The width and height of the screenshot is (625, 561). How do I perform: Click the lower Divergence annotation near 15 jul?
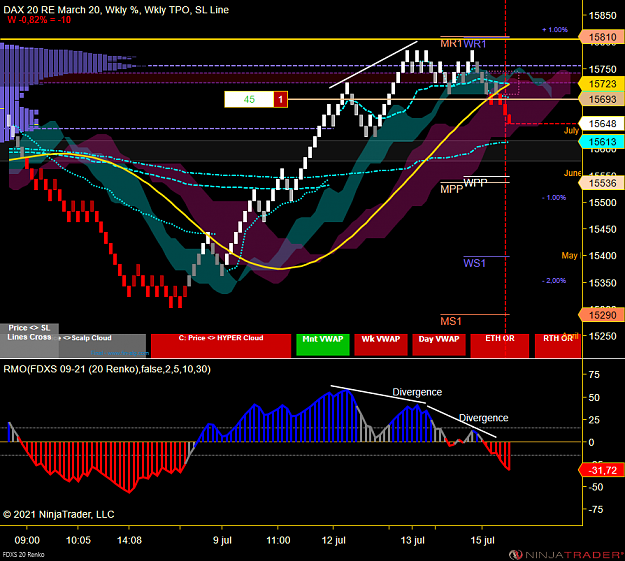point(483,418)
